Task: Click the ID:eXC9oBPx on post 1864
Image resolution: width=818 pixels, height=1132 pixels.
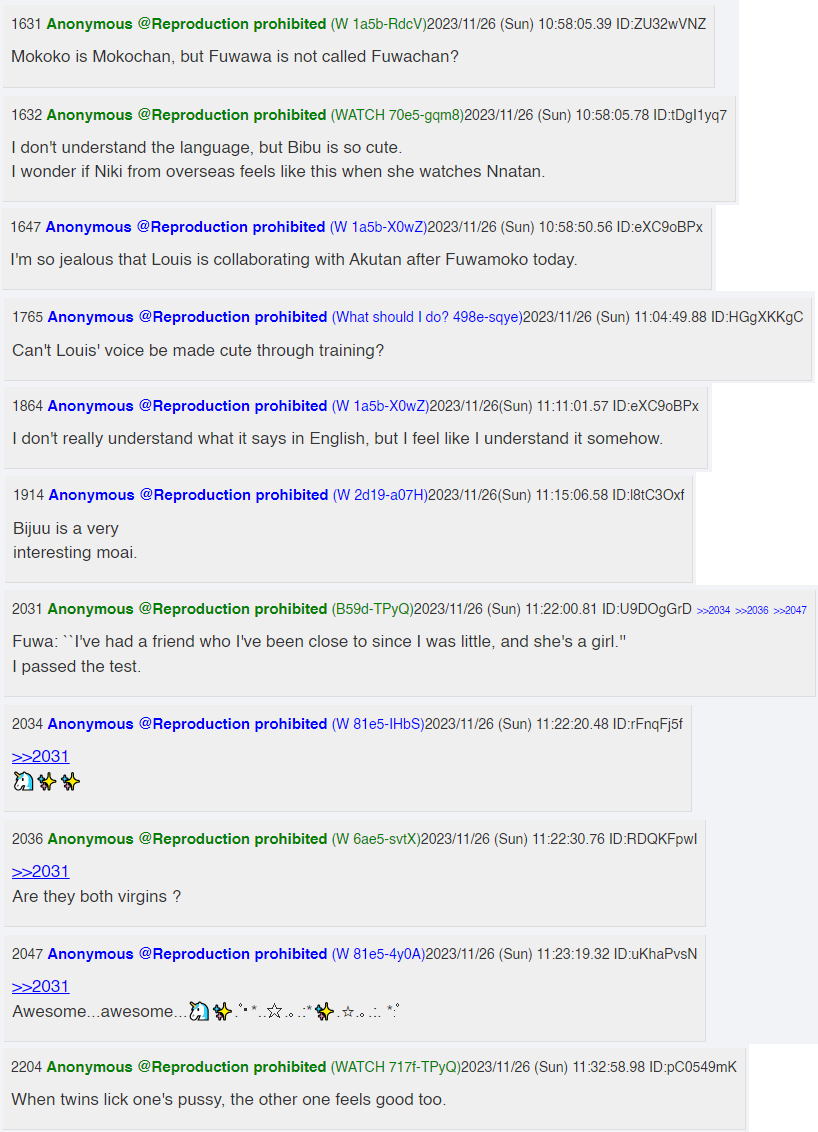Action: [655, 406]
